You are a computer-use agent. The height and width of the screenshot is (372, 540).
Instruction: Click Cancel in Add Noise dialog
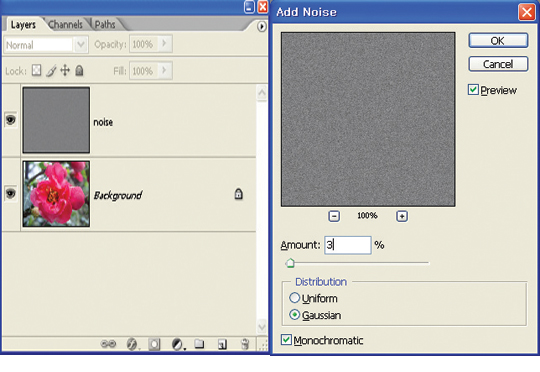[498, 64]
